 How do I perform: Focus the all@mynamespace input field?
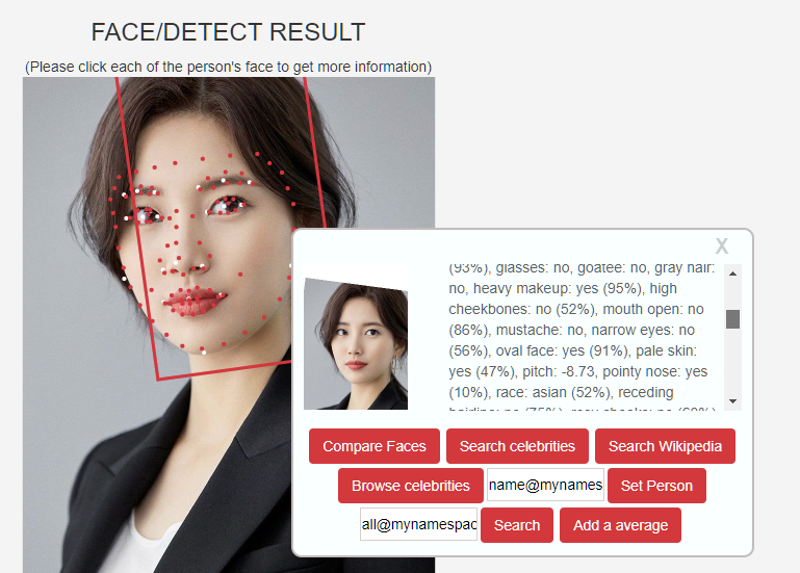[x=419, y=524]
